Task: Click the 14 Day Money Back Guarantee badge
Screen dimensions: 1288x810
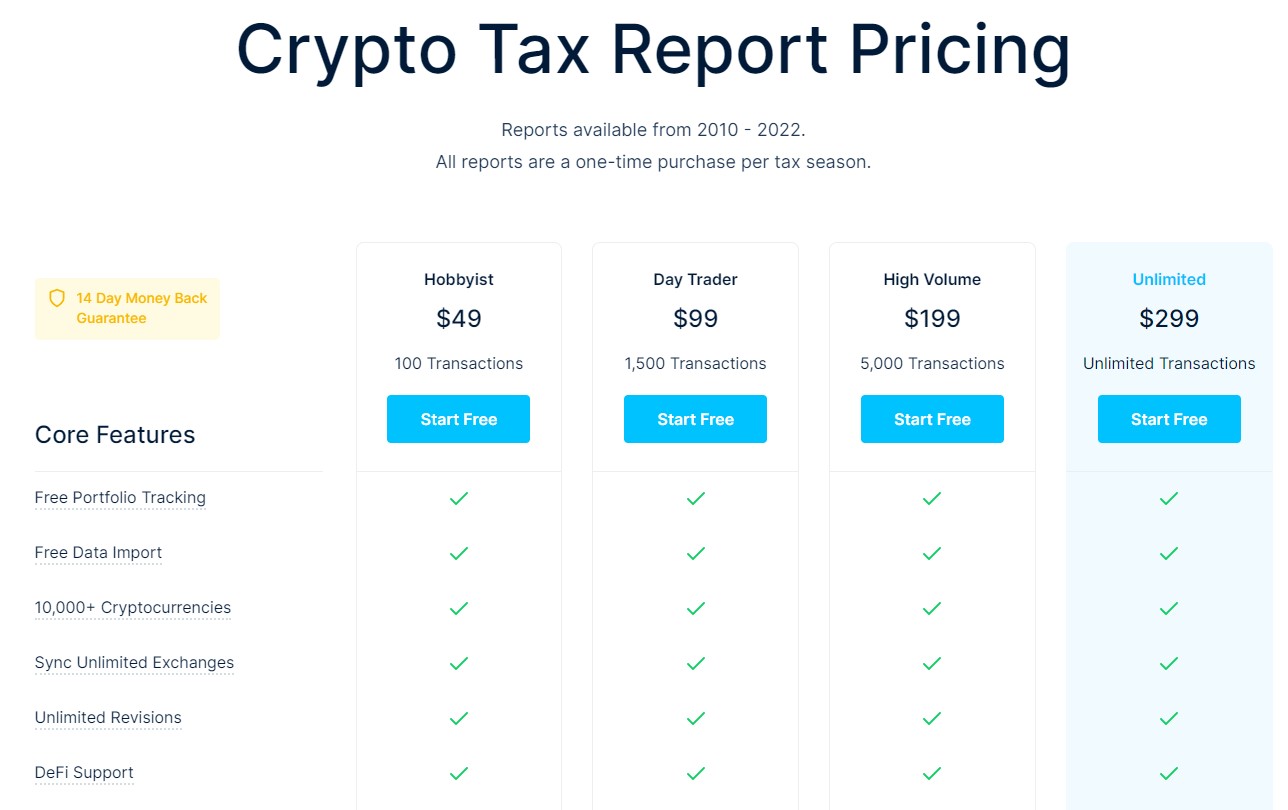Action: [127, 308]
